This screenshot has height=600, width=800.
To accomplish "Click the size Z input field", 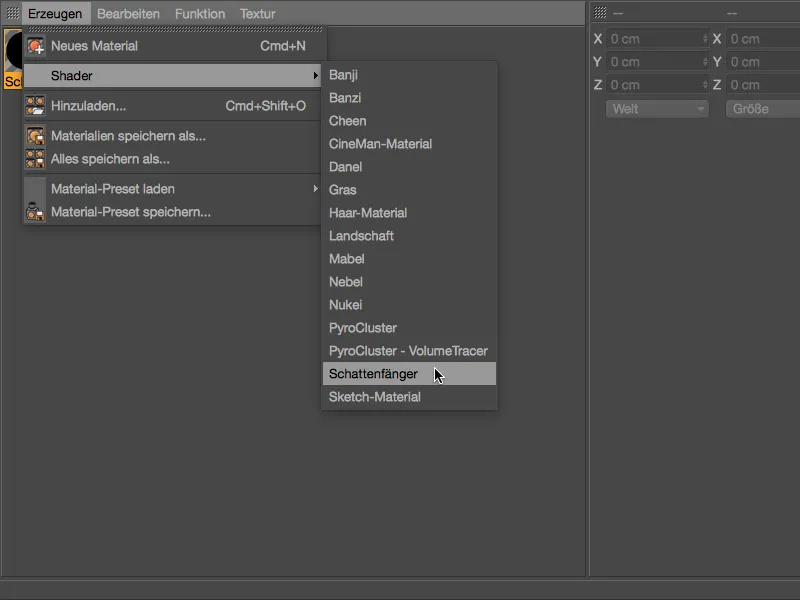I will [763, 85].
